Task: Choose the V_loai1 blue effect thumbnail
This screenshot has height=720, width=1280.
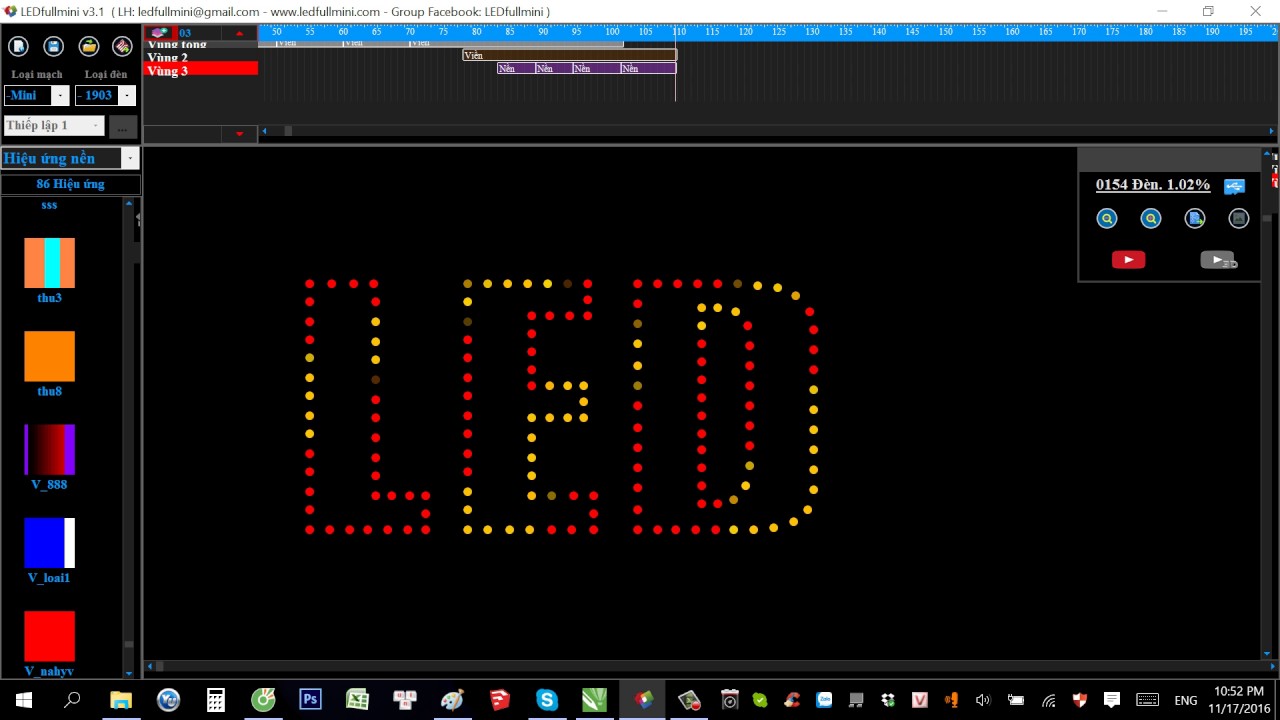Action: tap(49, 543)
